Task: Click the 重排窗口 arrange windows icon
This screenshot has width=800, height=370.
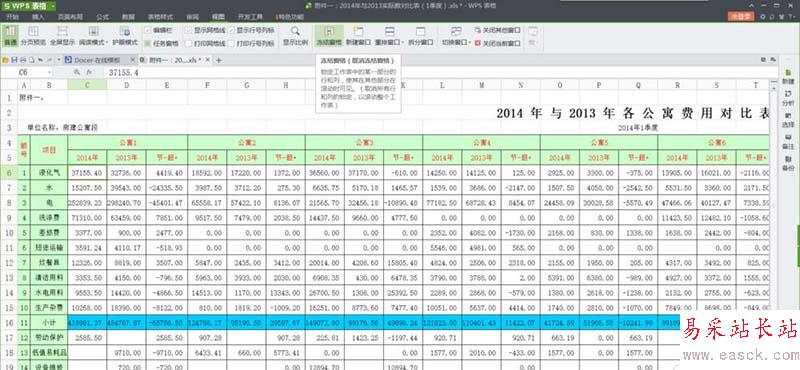Action: pos(389,32)
